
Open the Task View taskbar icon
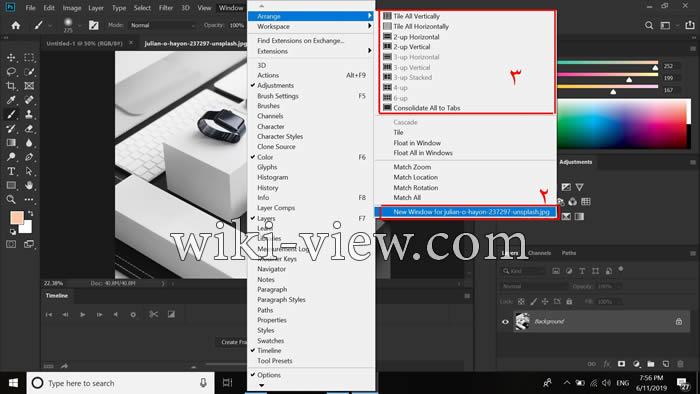point(228,383)
